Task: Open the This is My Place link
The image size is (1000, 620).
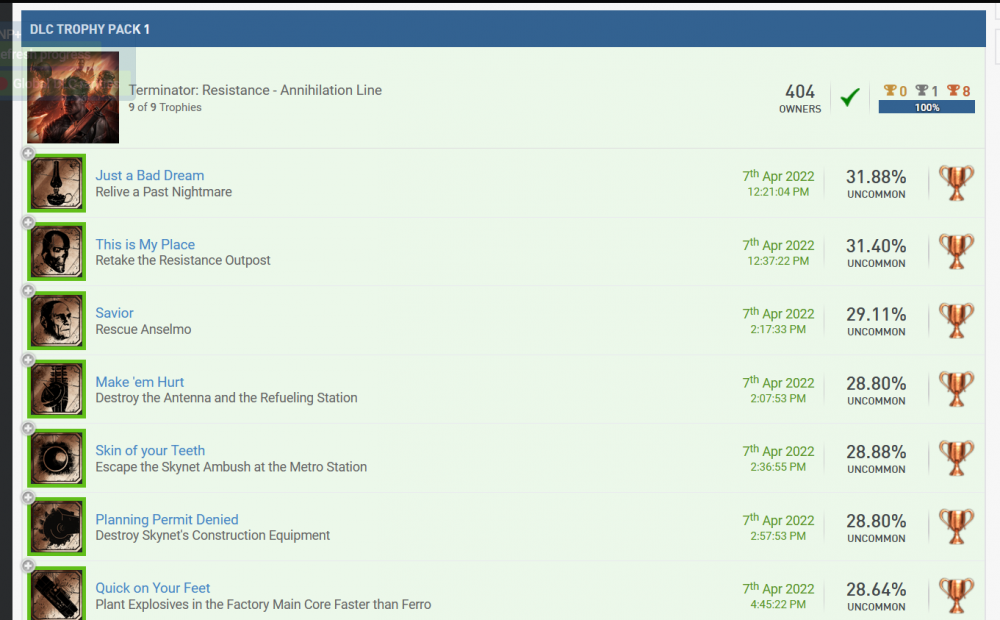Action: [145, 244]
